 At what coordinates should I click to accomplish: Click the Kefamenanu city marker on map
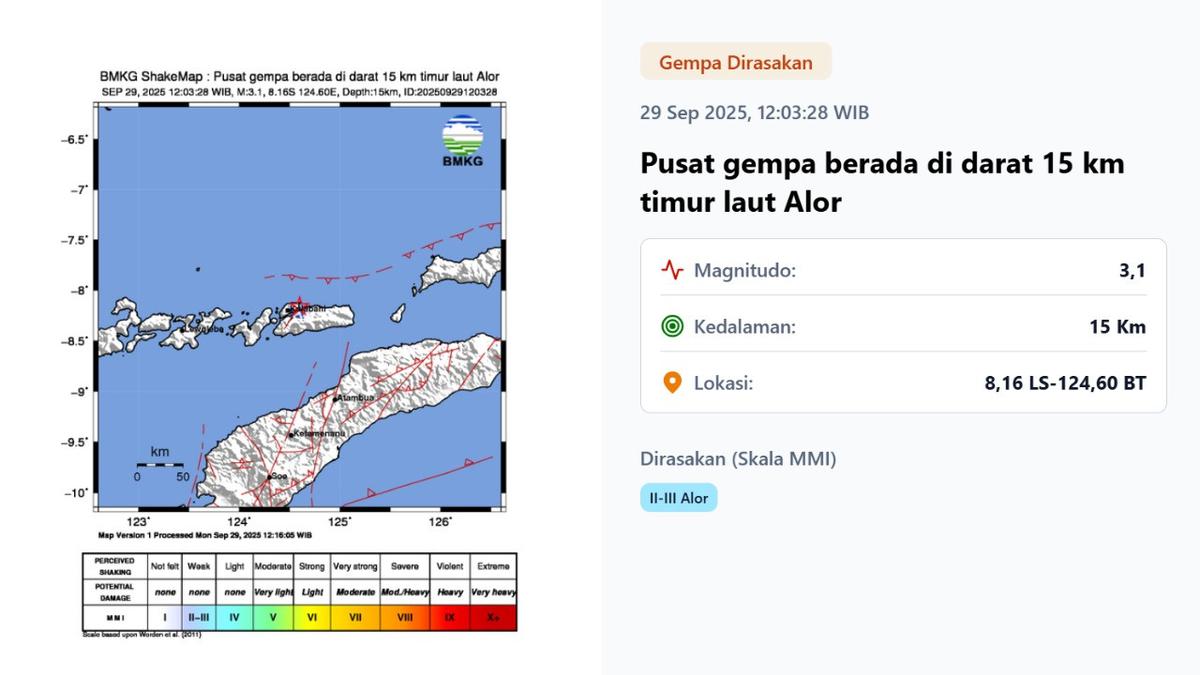click(291, 435)
